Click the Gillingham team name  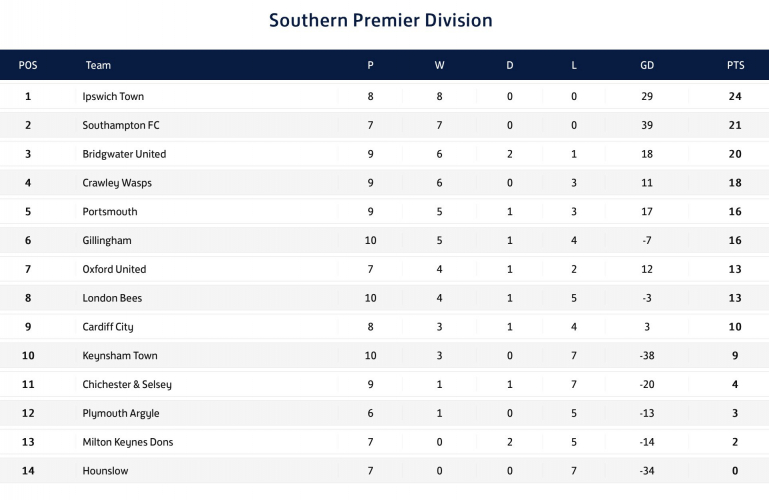pyautogui.click(x=107, y=241)
